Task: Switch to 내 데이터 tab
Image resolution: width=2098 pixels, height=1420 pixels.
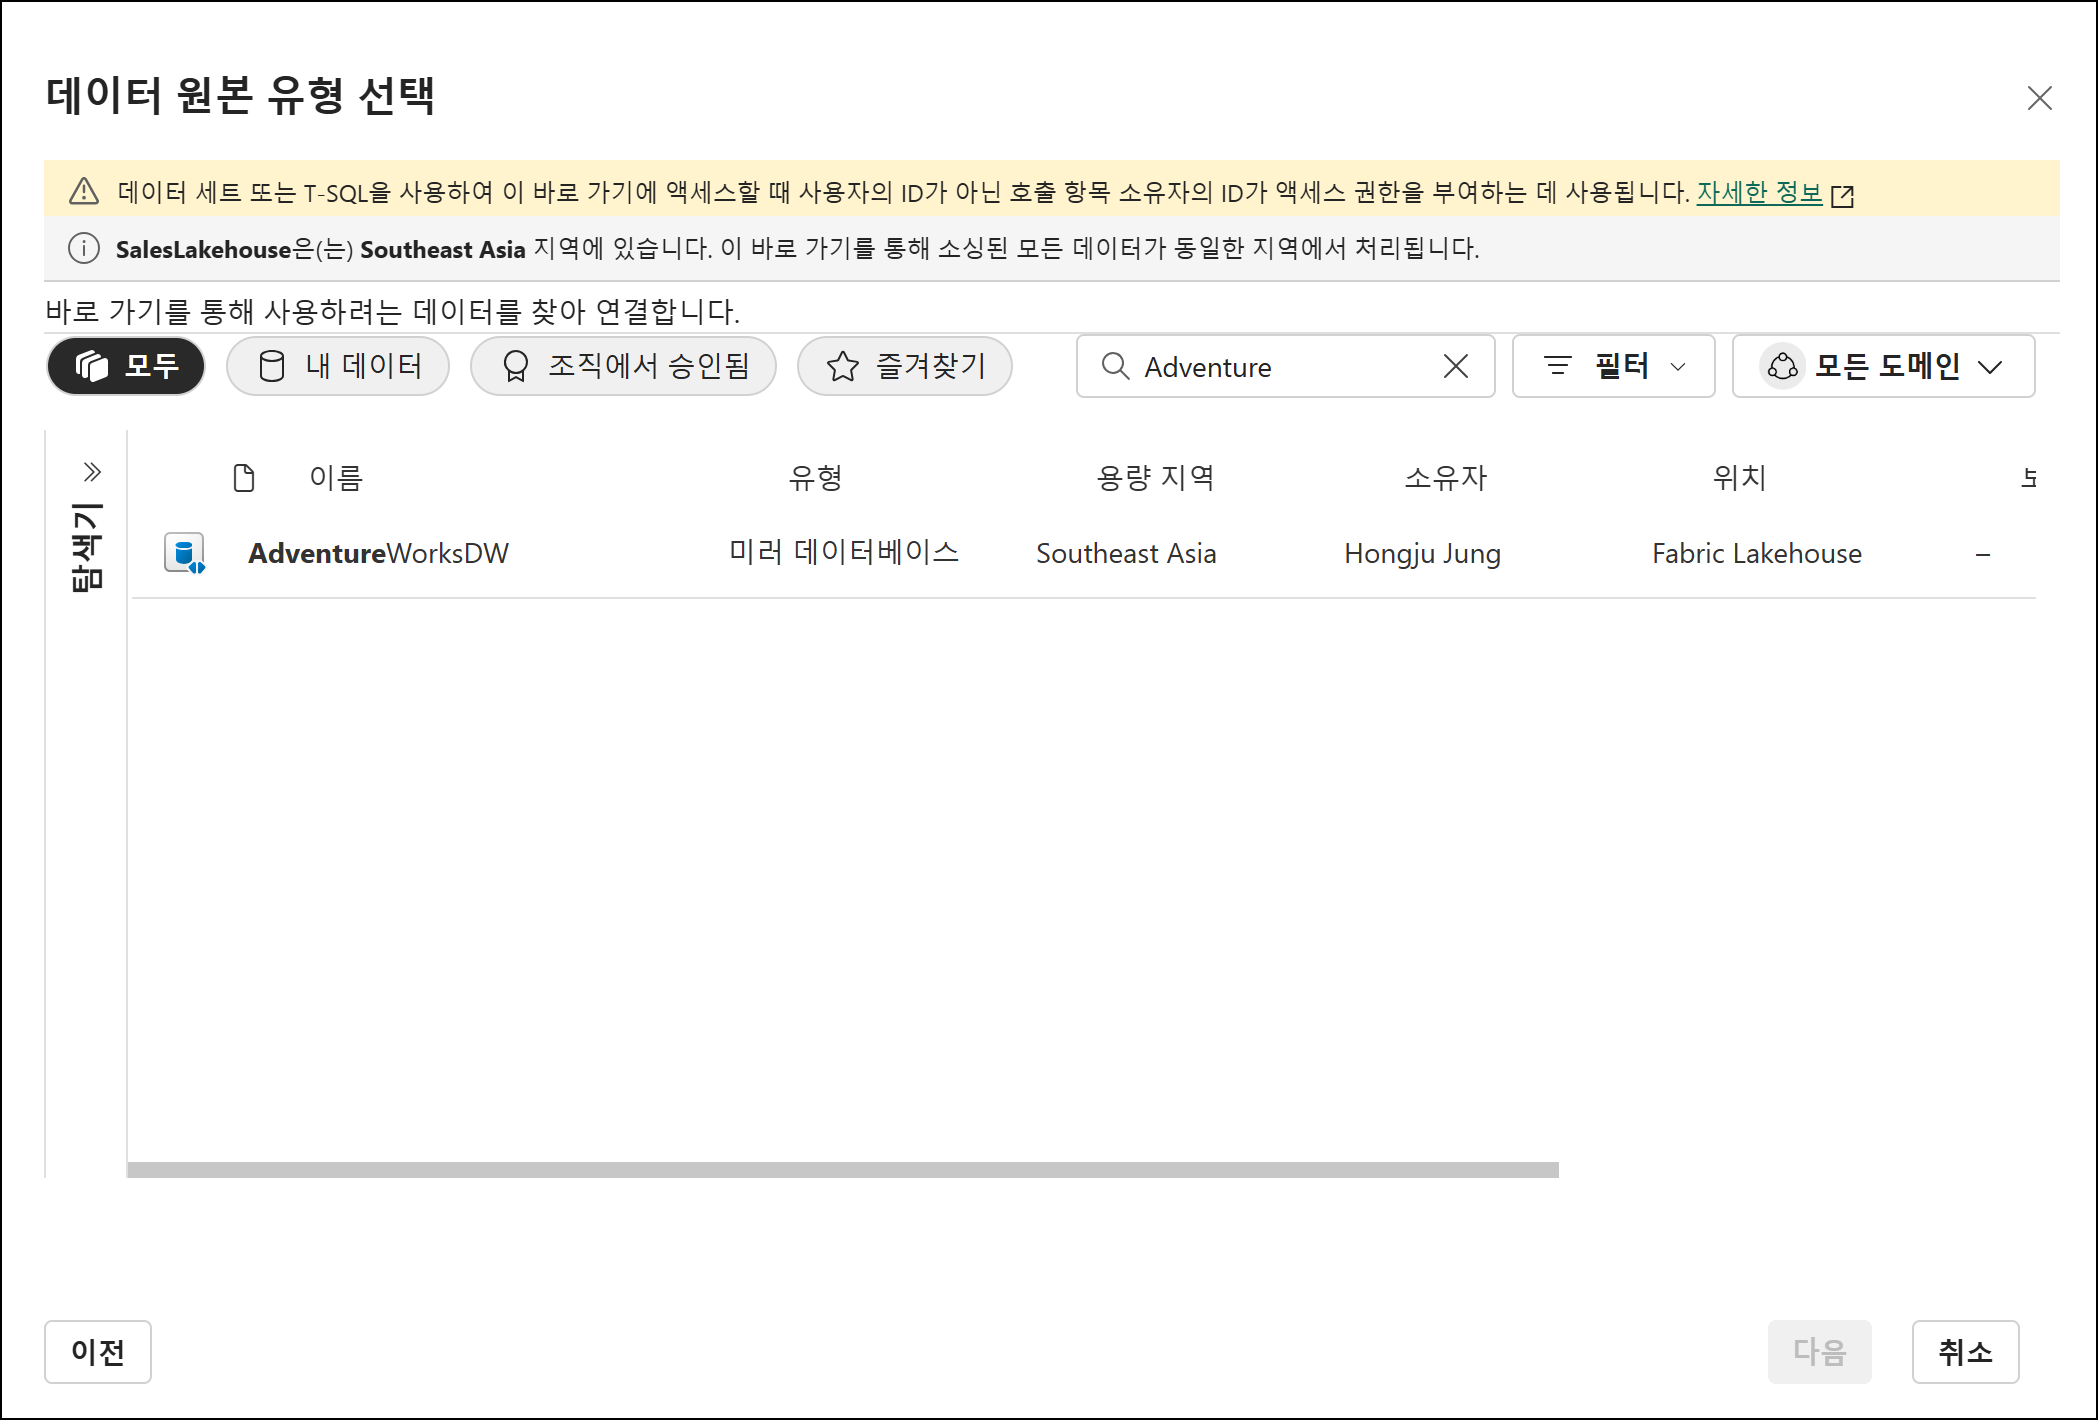Action: 338,367
